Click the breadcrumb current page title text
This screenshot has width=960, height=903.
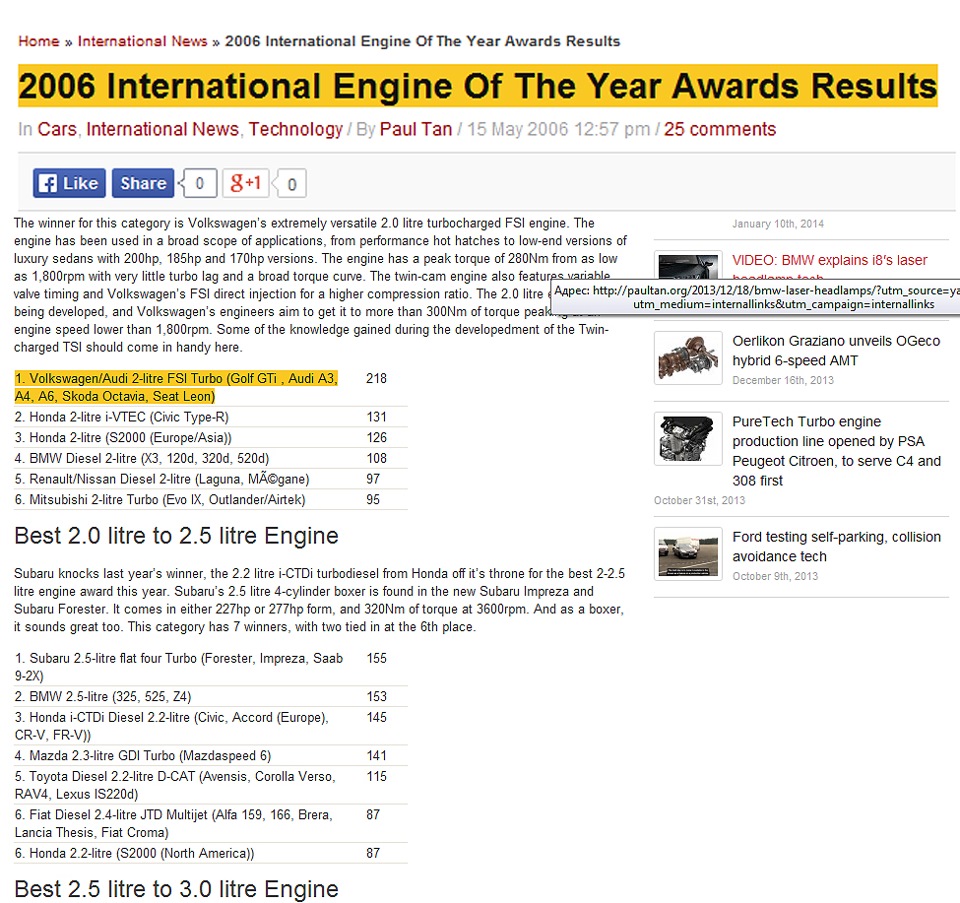pos(422,41)
